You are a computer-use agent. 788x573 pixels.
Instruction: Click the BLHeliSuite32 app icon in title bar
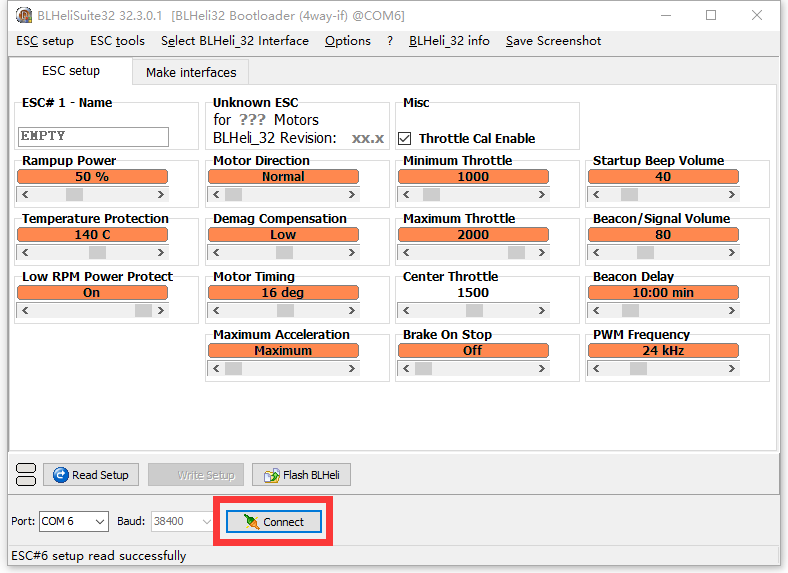[23, 15]
